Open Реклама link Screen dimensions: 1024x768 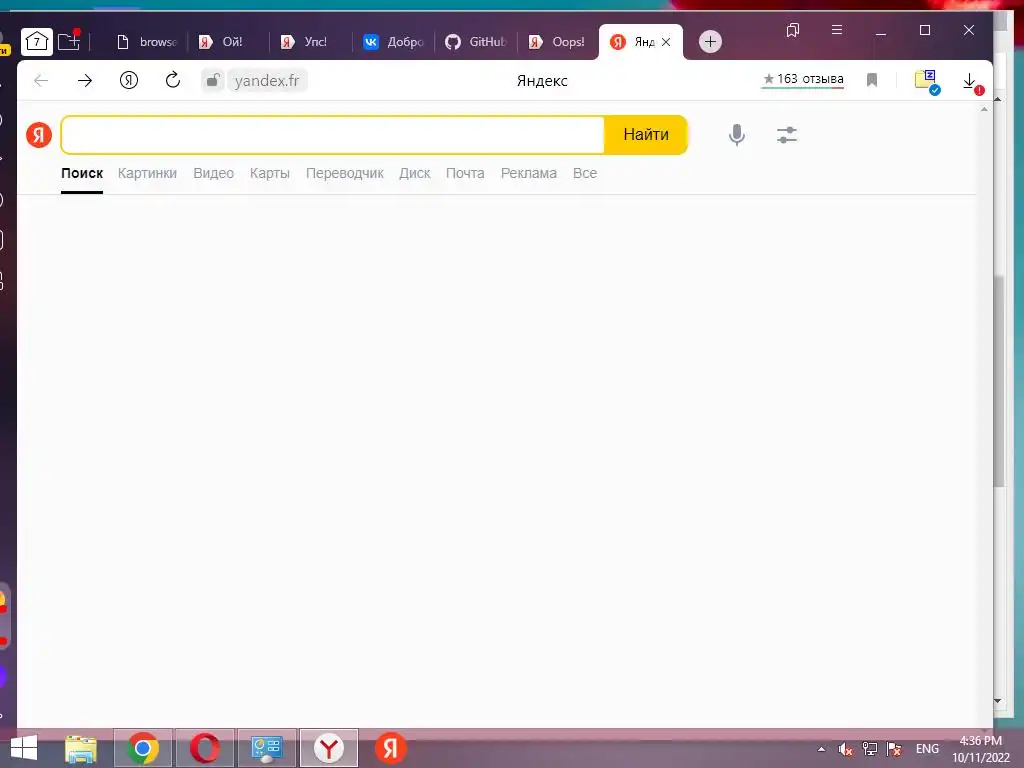[x=529, y=173]
